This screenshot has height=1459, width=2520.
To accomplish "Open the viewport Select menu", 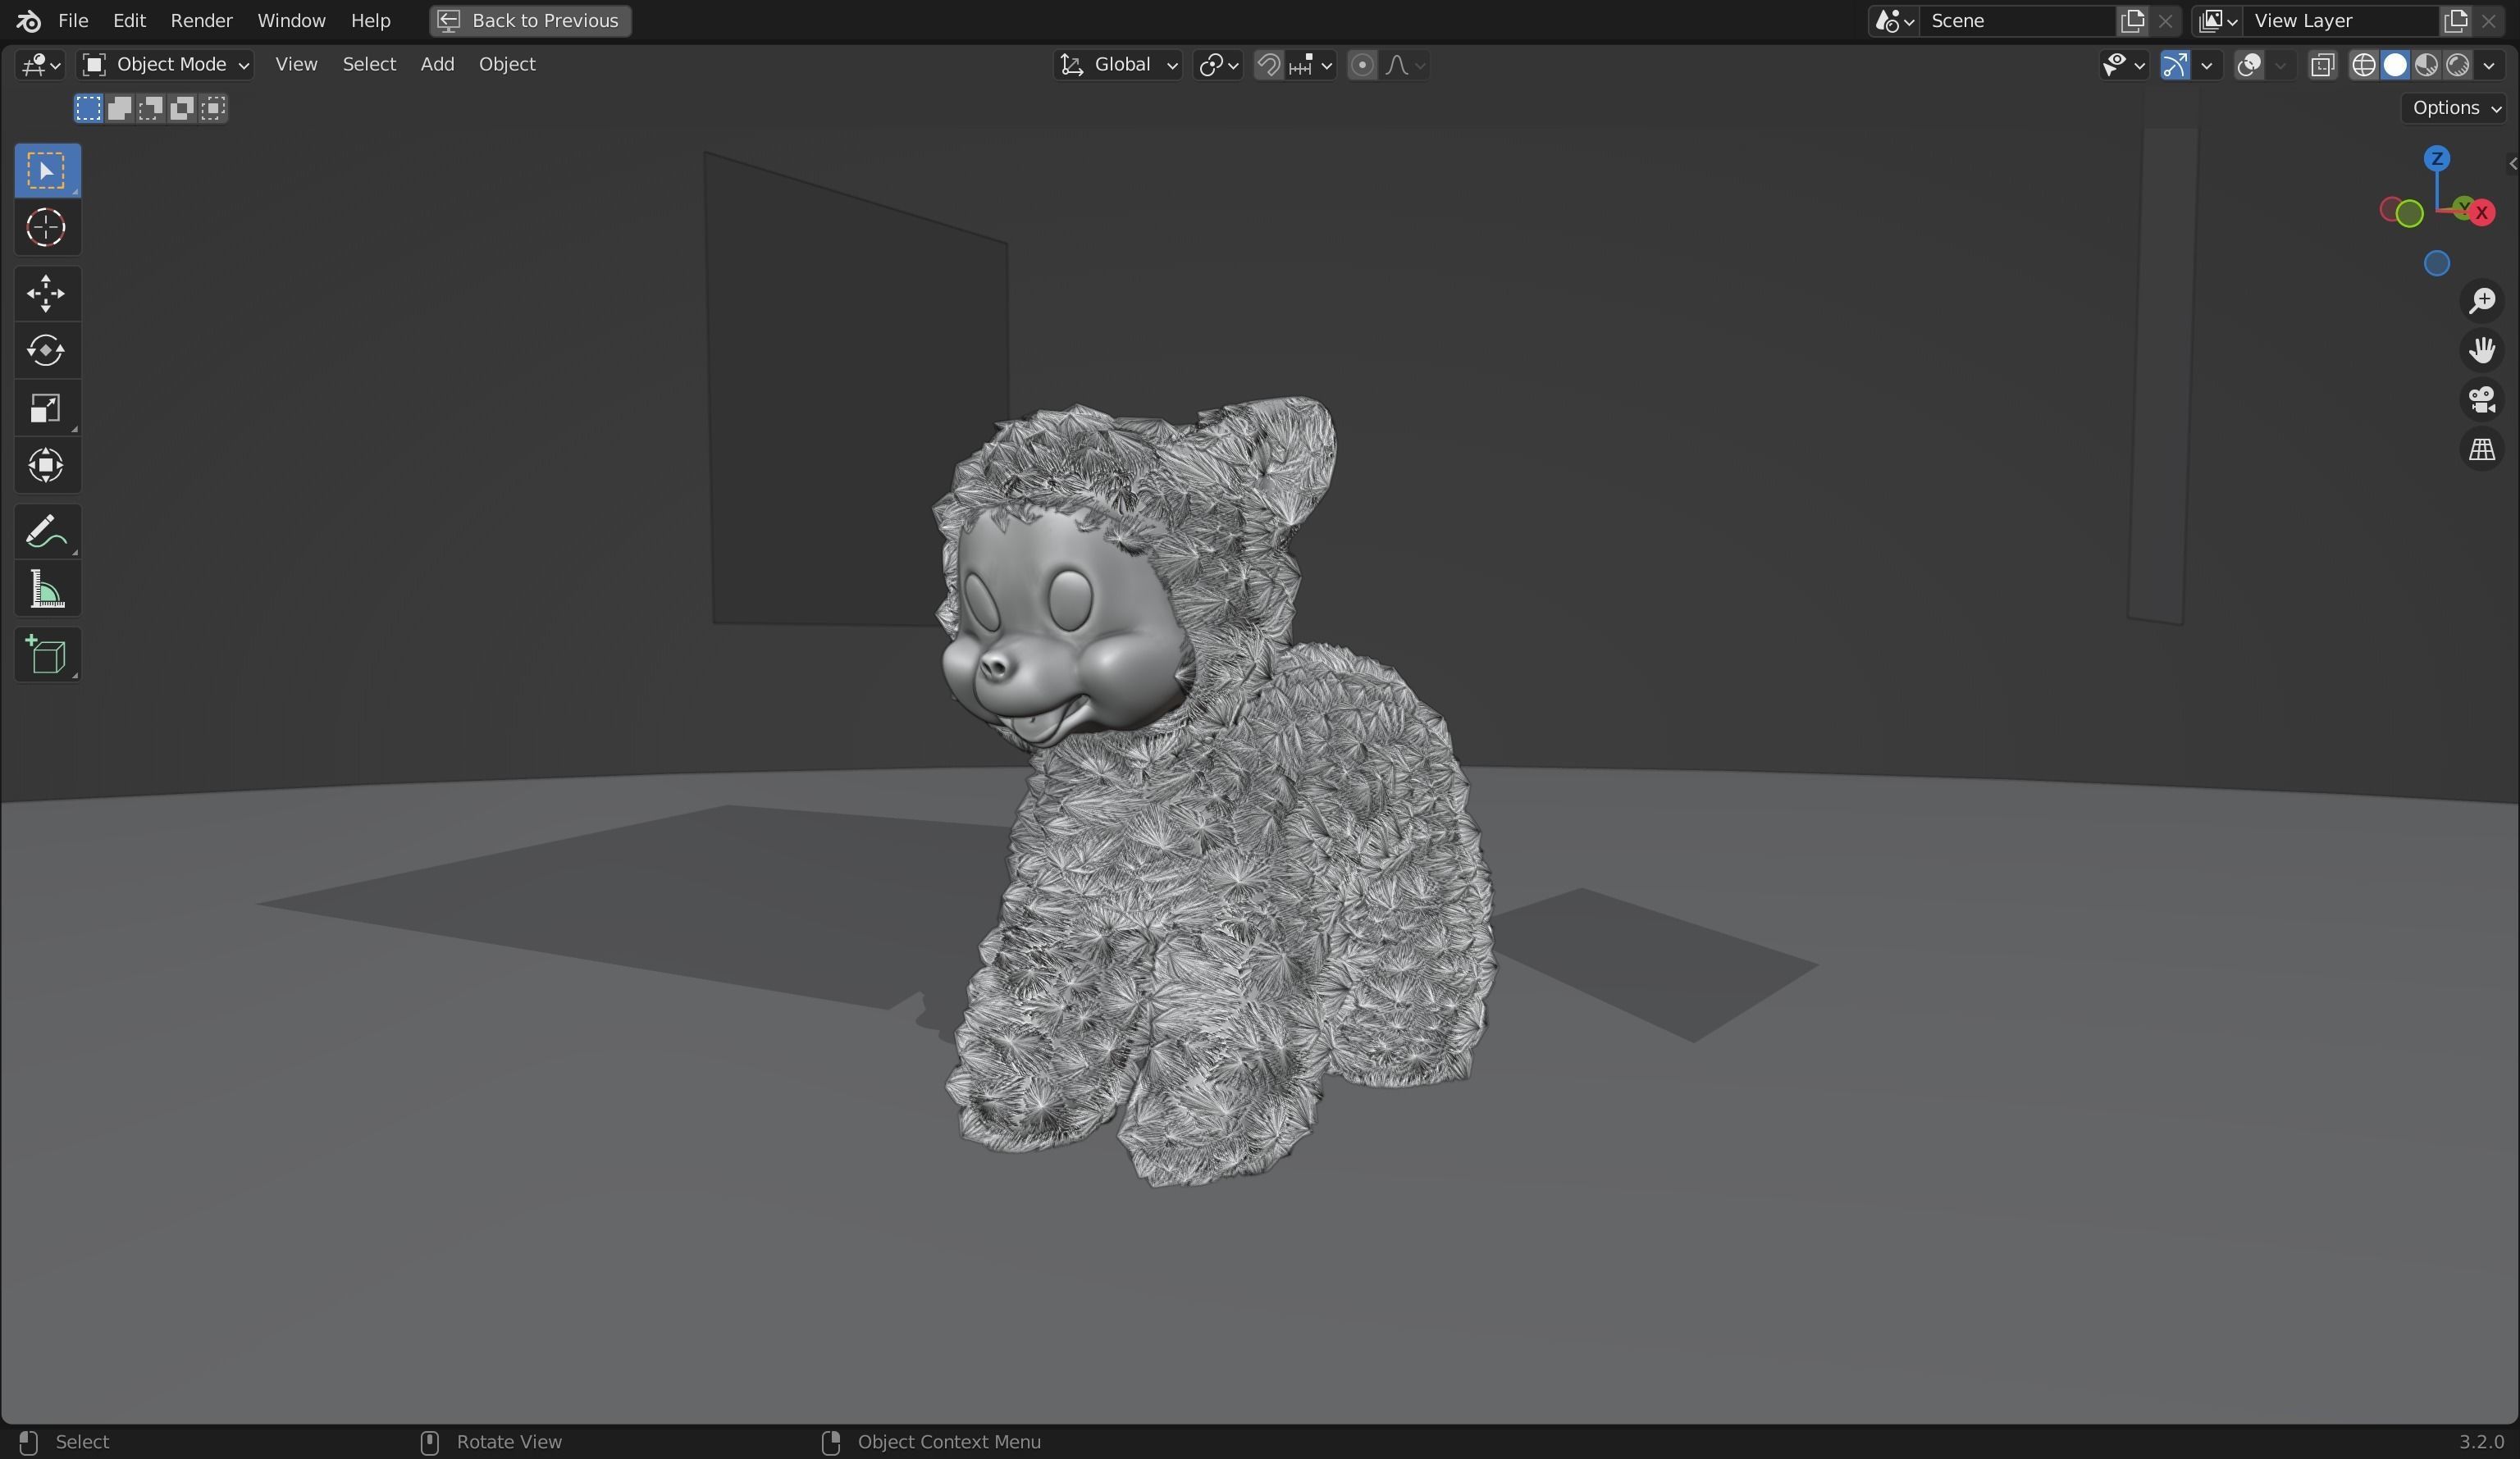I will (369, 64).
